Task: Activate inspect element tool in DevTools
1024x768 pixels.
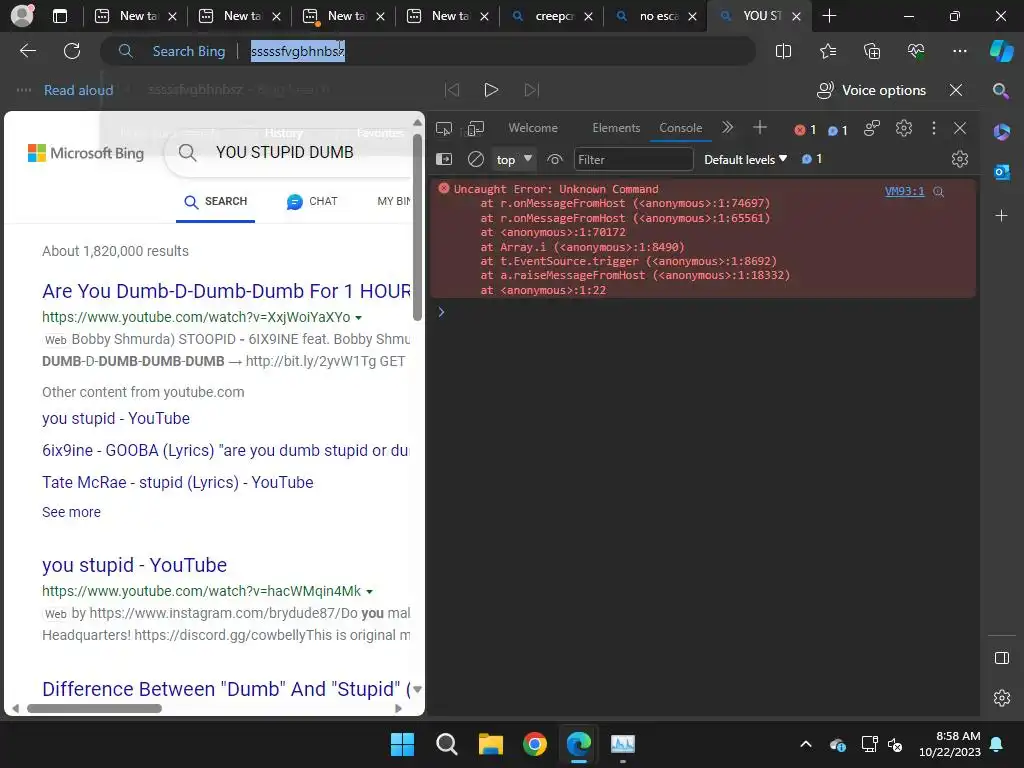Action: 444,129
